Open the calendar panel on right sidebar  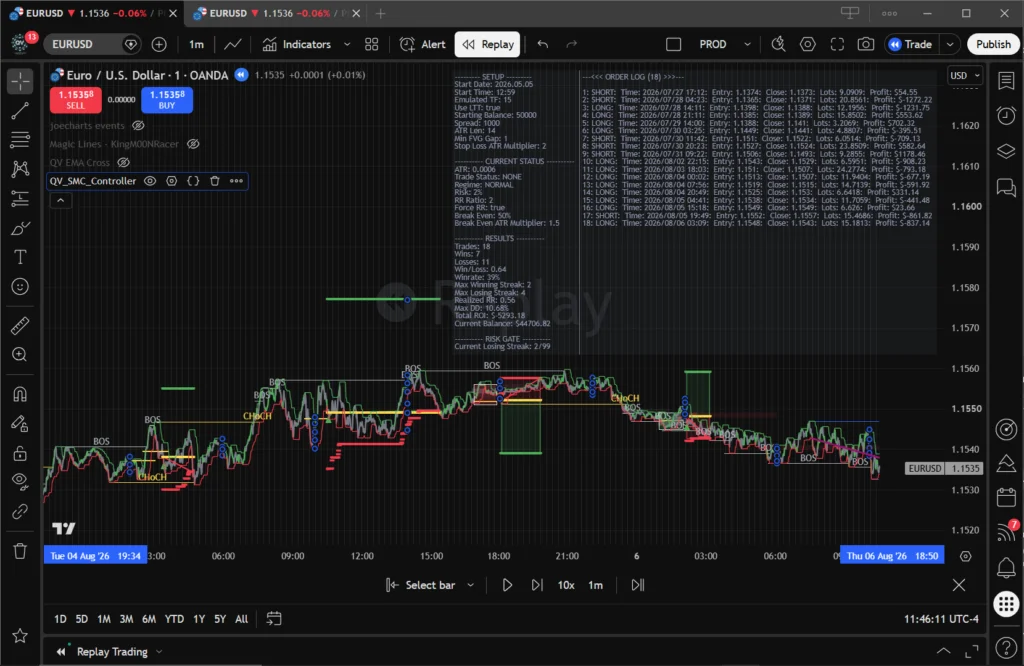pos(1006,498)
